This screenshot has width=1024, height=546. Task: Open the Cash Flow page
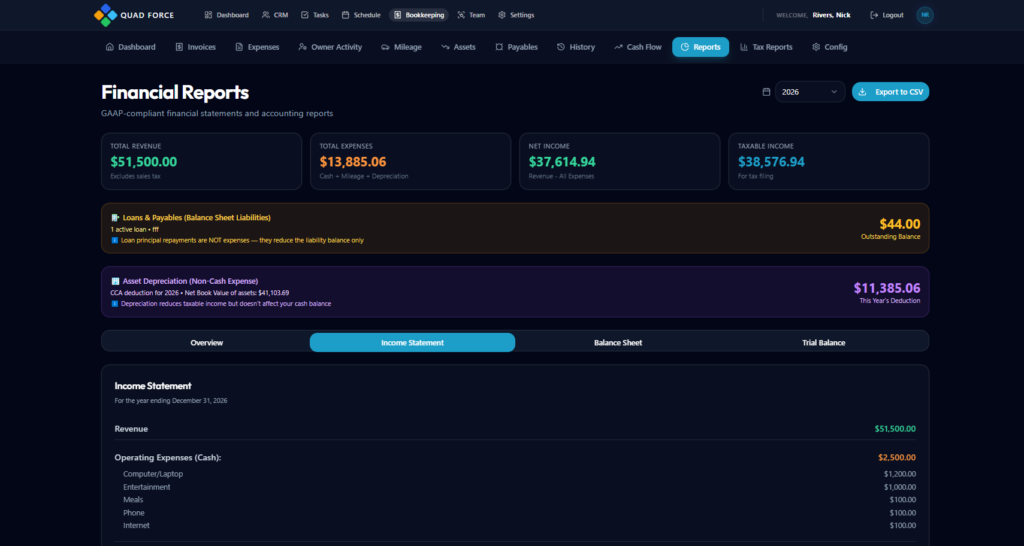[x=638, y=47]
